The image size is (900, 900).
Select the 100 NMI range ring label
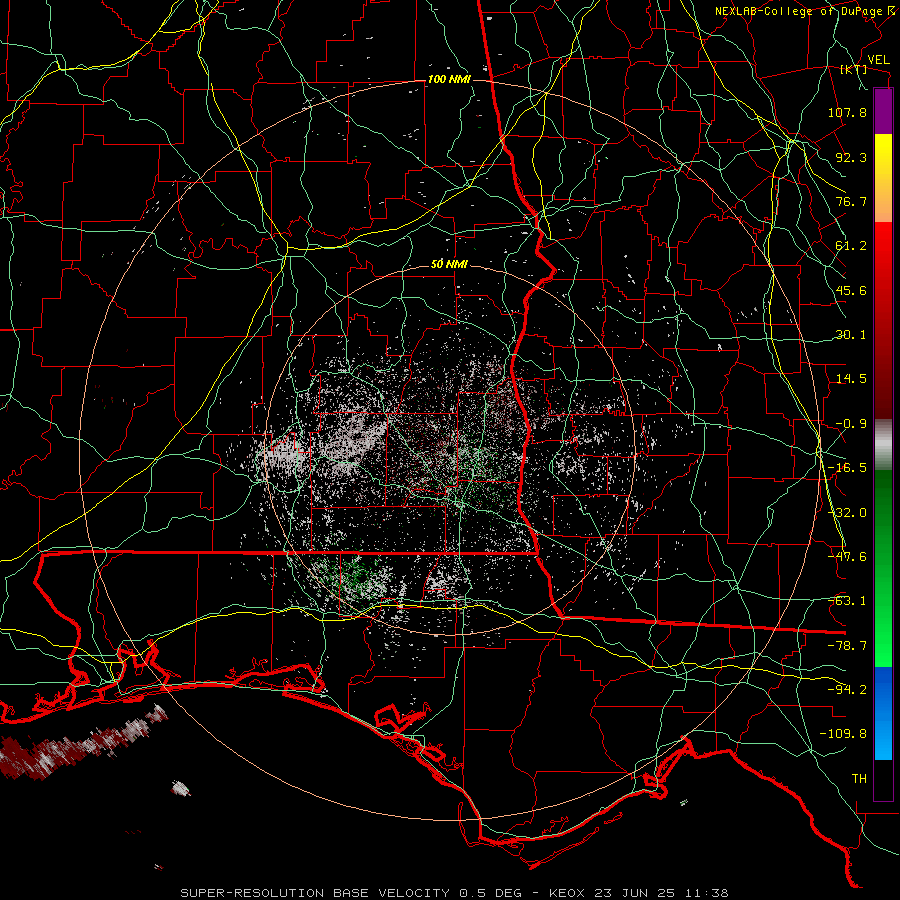pos(449,79)
